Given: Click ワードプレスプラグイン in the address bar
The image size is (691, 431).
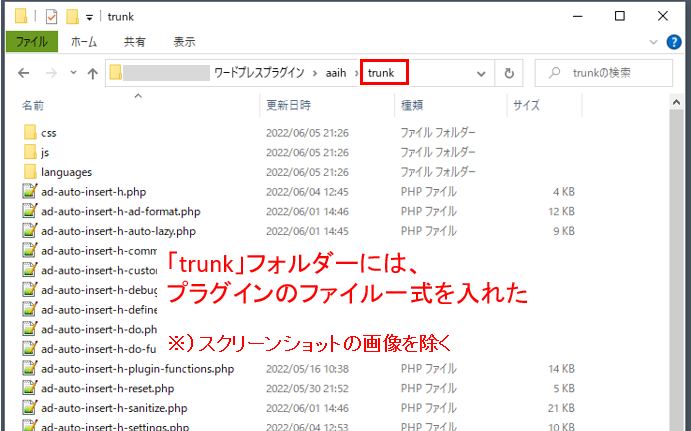Looking at the screenshot, I should [259, 73].
